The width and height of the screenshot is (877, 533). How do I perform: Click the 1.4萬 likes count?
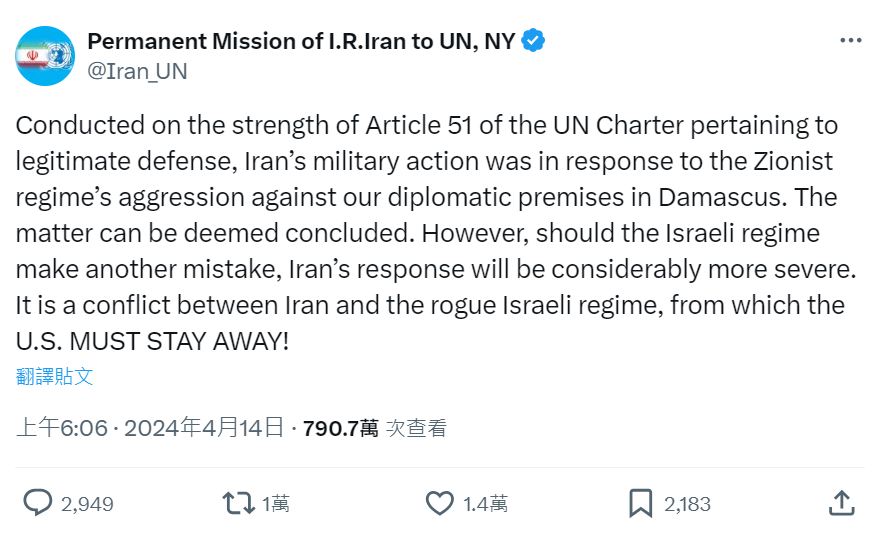point(485,504)
